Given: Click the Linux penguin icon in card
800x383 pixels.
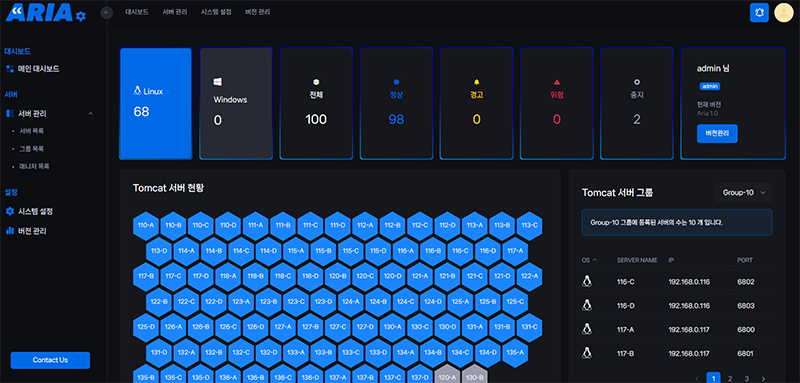Looking at the screenshot, I should pyautogui.click(x=137, y=91).
